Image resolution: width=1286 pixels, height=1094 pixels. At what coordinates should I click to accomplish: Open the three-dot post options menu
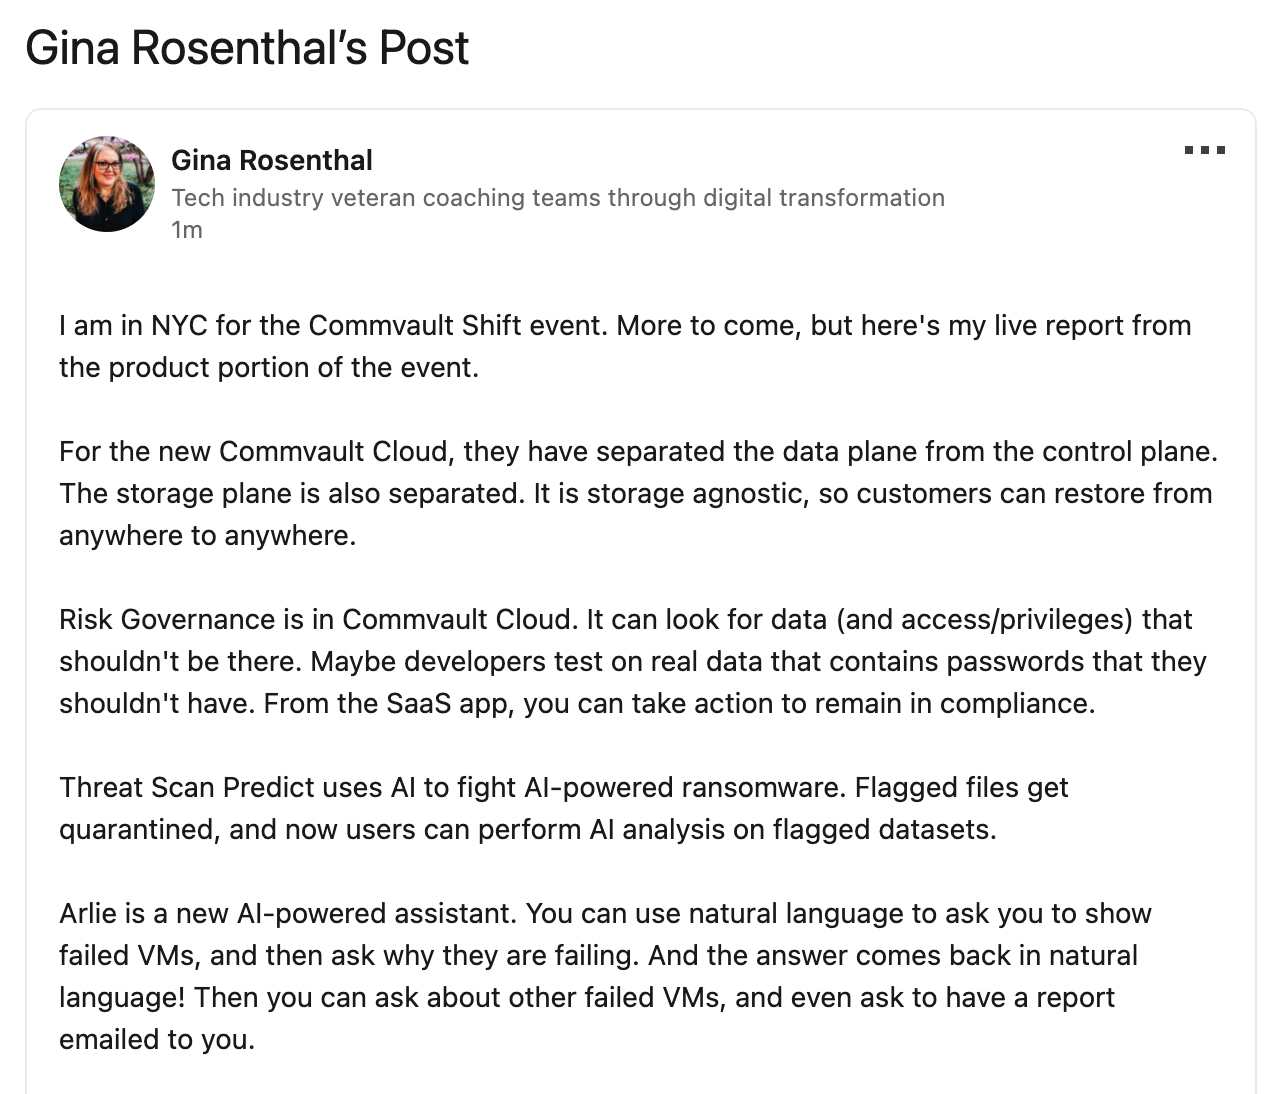(1204, 151)
